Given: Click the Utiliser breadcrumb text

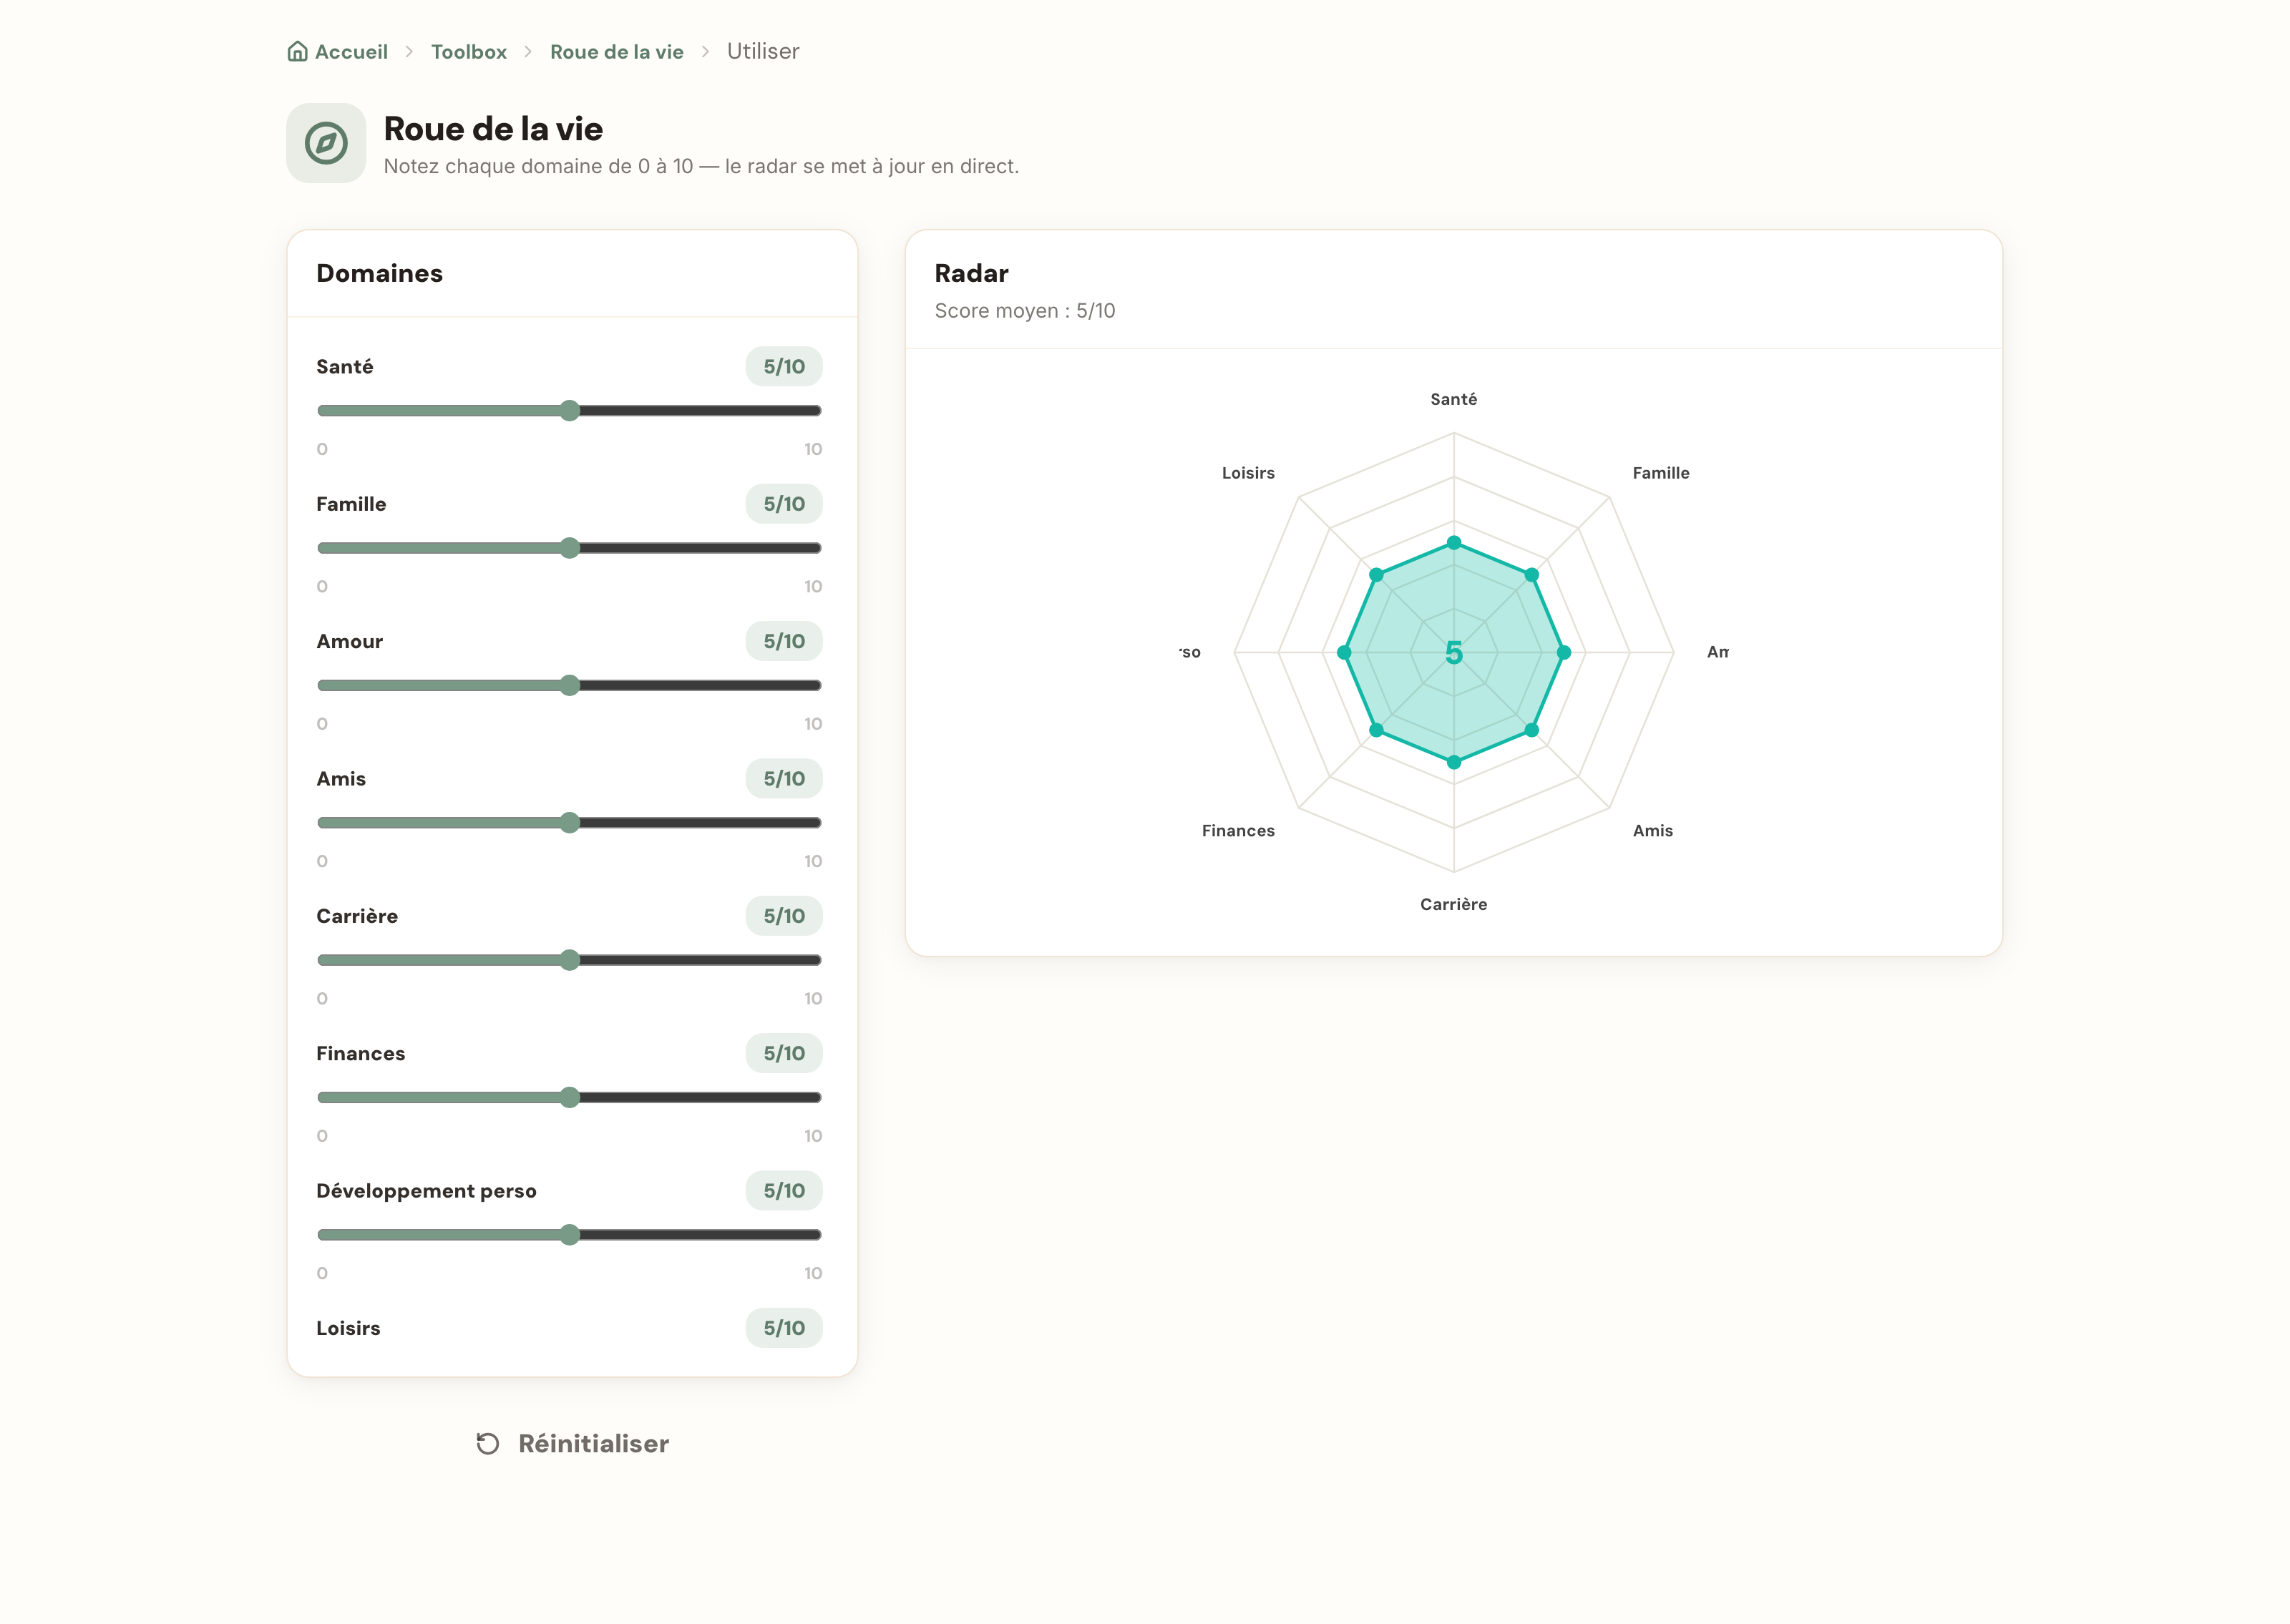Looking at the screenshot, I should tap(763, 51).
